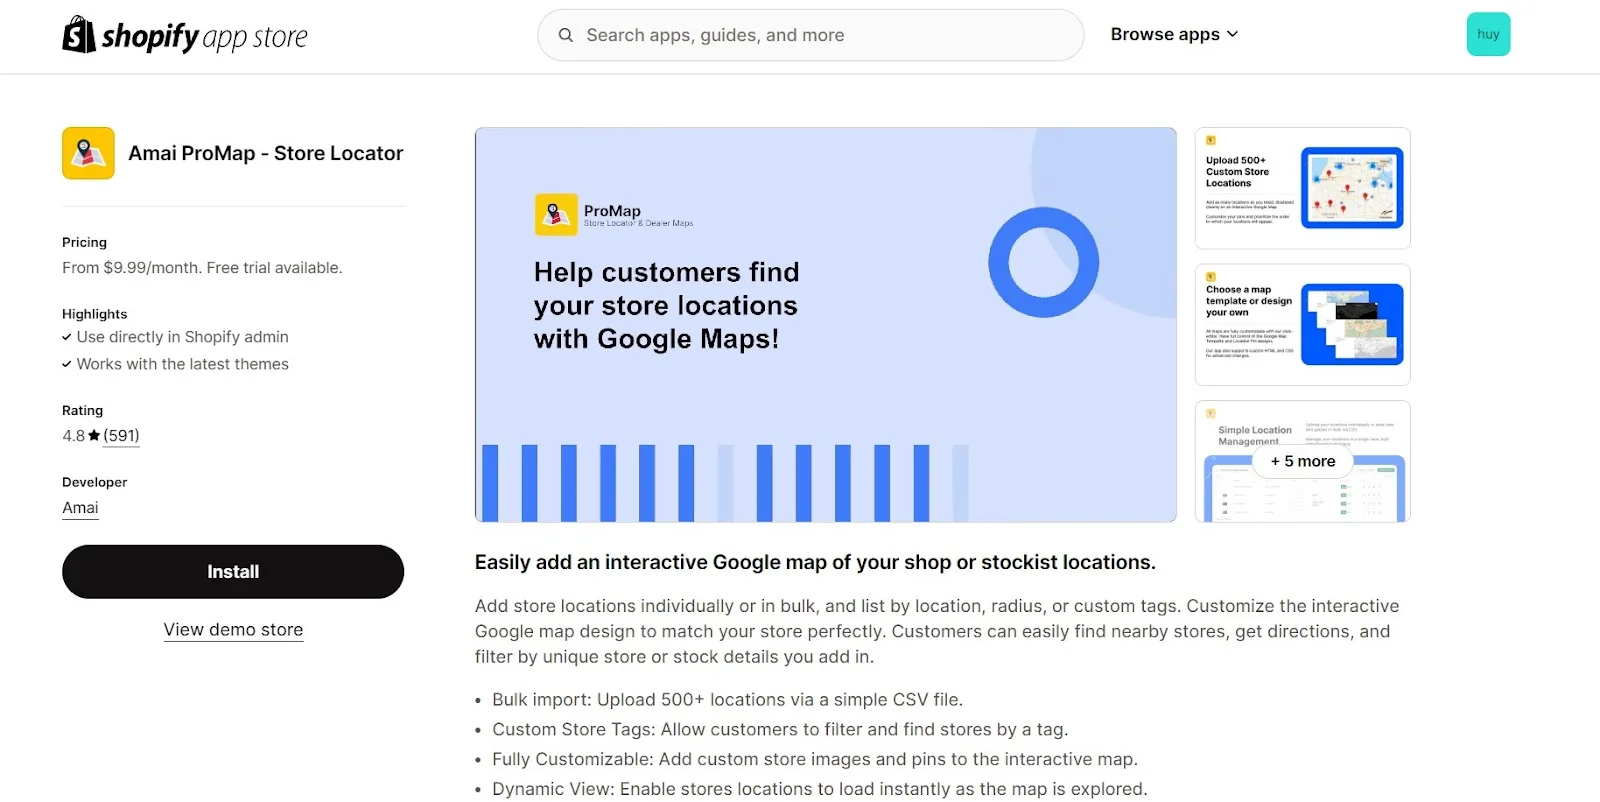Screen dimensions: 1600x802
Task: Focus the Search apps, guides, and more field
Action: (x=811, y=35)
